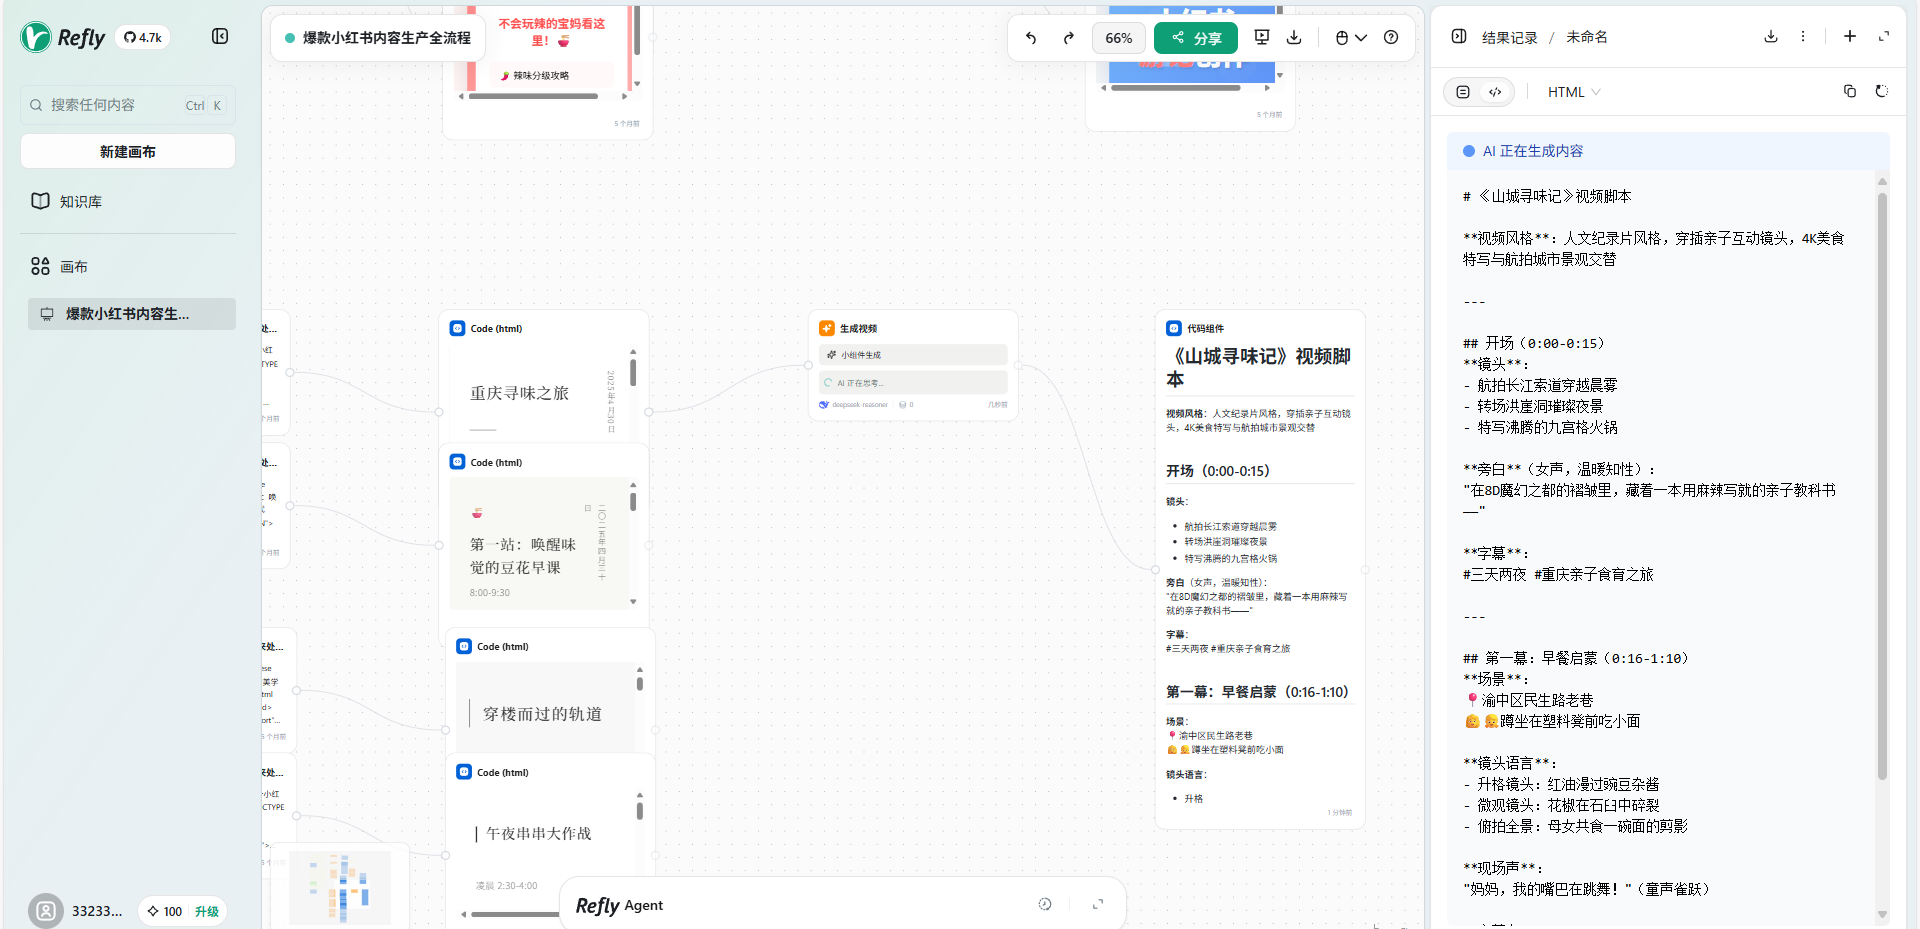Viewport: 1920px width, 929px height.
Task: Open the mouse mode dropdown
Action: pyautogui.click(x=1350, y=38)
